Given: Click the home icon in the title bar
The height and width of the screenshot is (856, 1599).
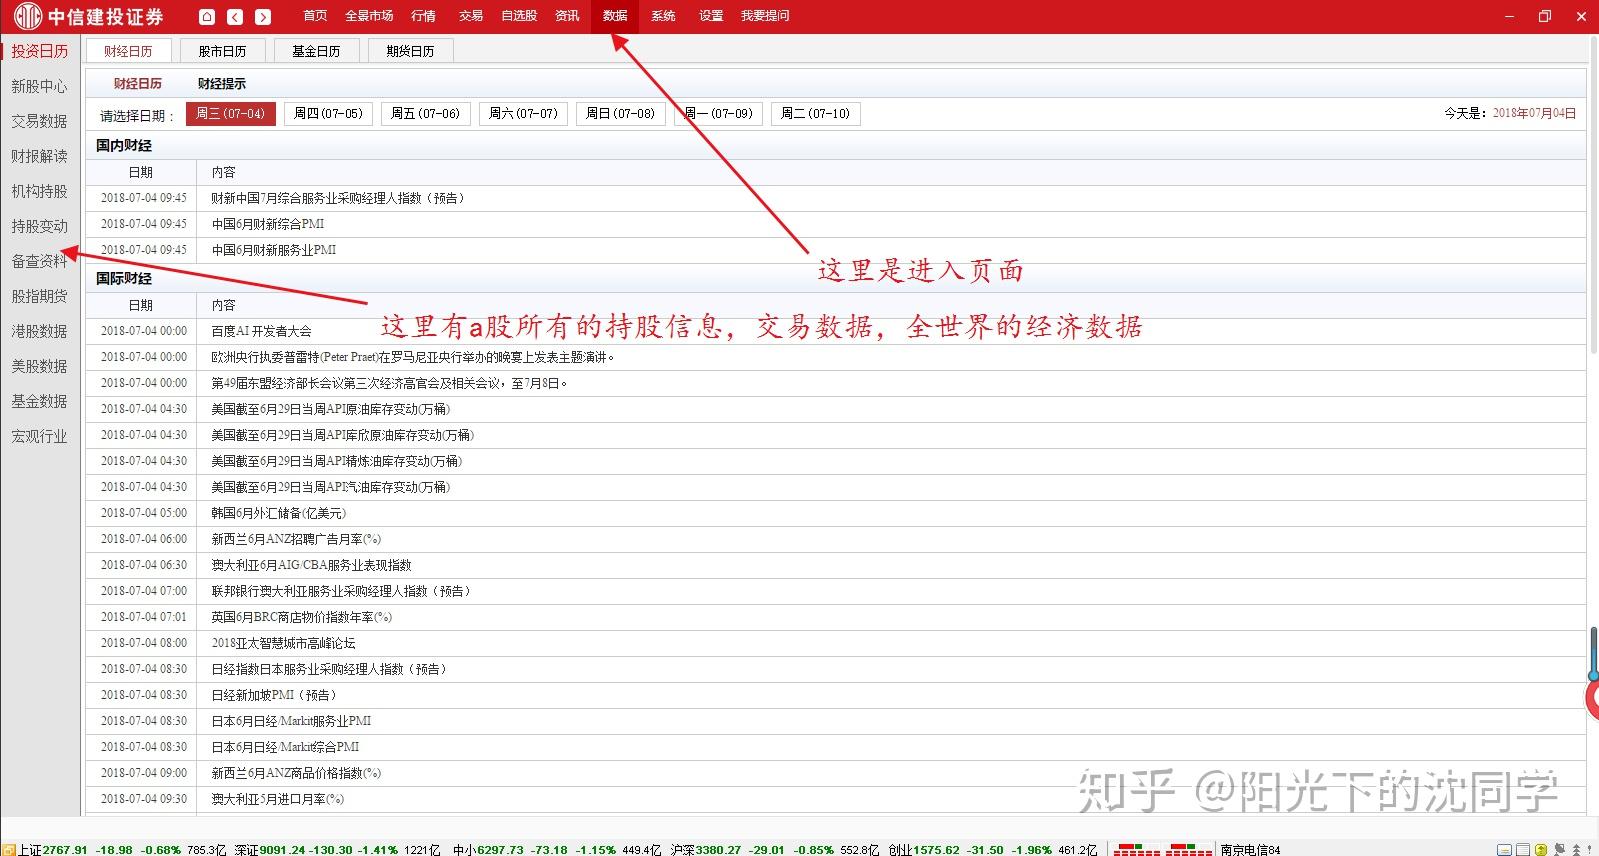Looking at the screenshot, I should pyautogui.click(x=207, y=16).
